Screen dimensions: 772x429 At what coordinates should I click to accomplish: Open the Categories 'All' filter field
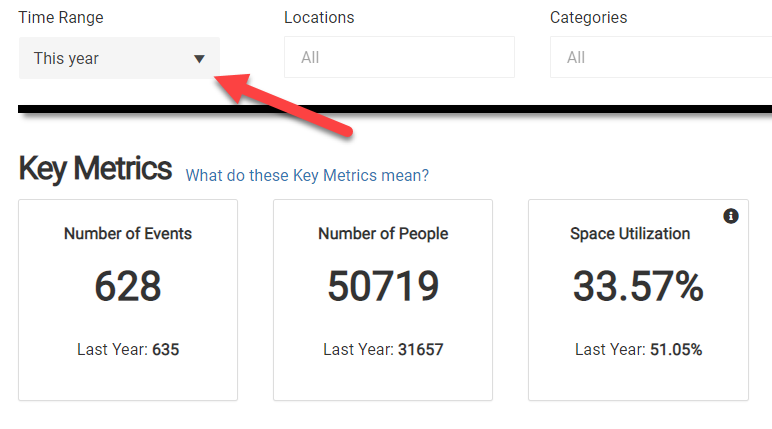point(661,57)
